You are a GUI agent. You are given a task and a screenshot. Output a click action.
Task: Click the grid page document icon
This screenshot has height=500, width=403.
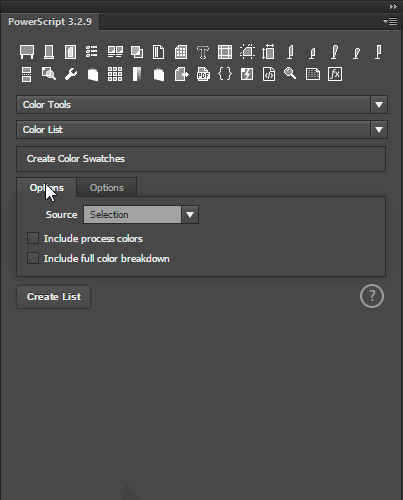[x=181, y=52]
